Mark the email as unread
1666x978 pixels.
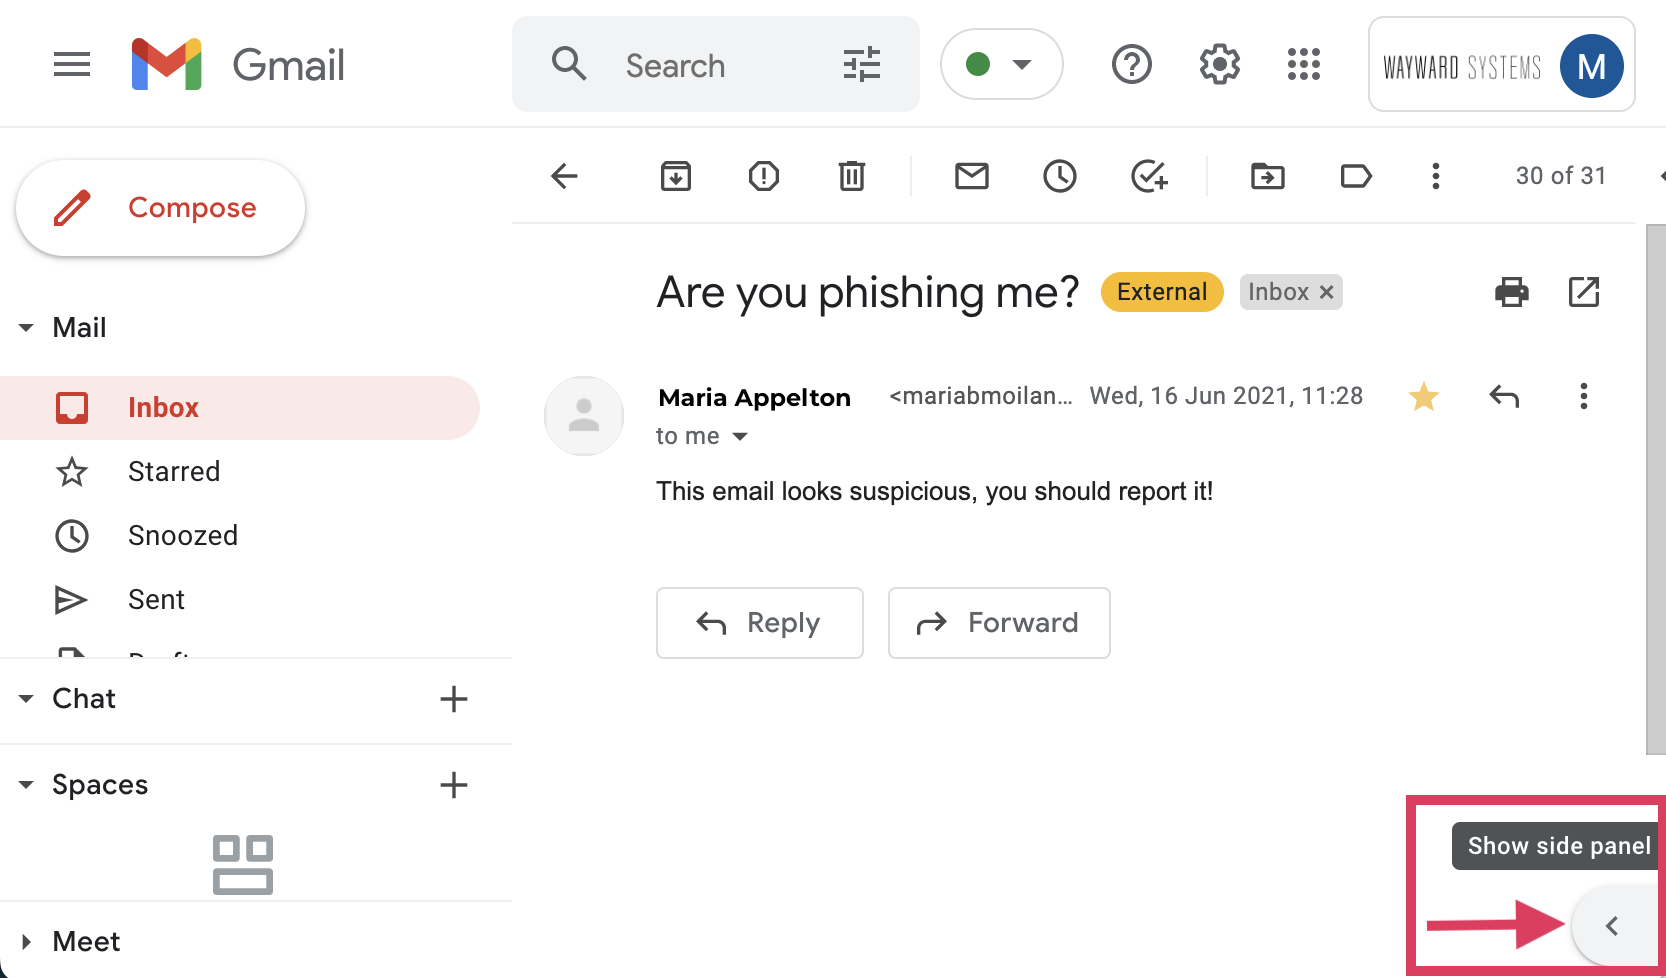[972, 176]
